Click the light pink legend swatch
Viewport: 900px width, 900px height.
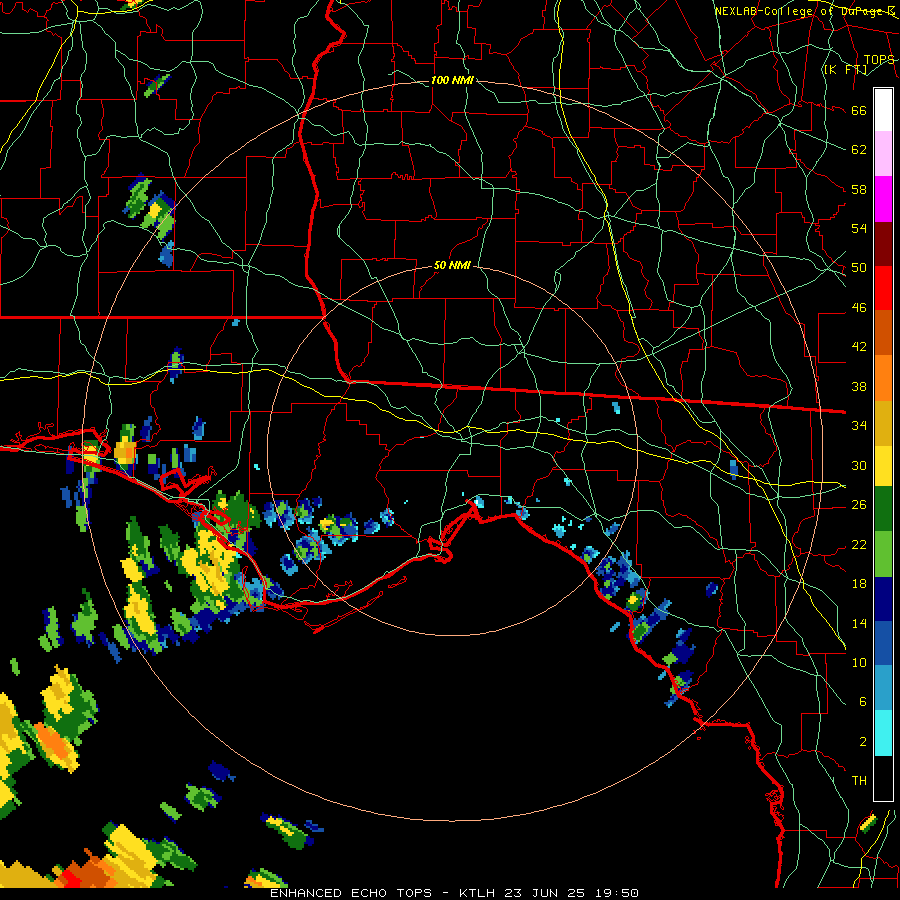(883, 153)
